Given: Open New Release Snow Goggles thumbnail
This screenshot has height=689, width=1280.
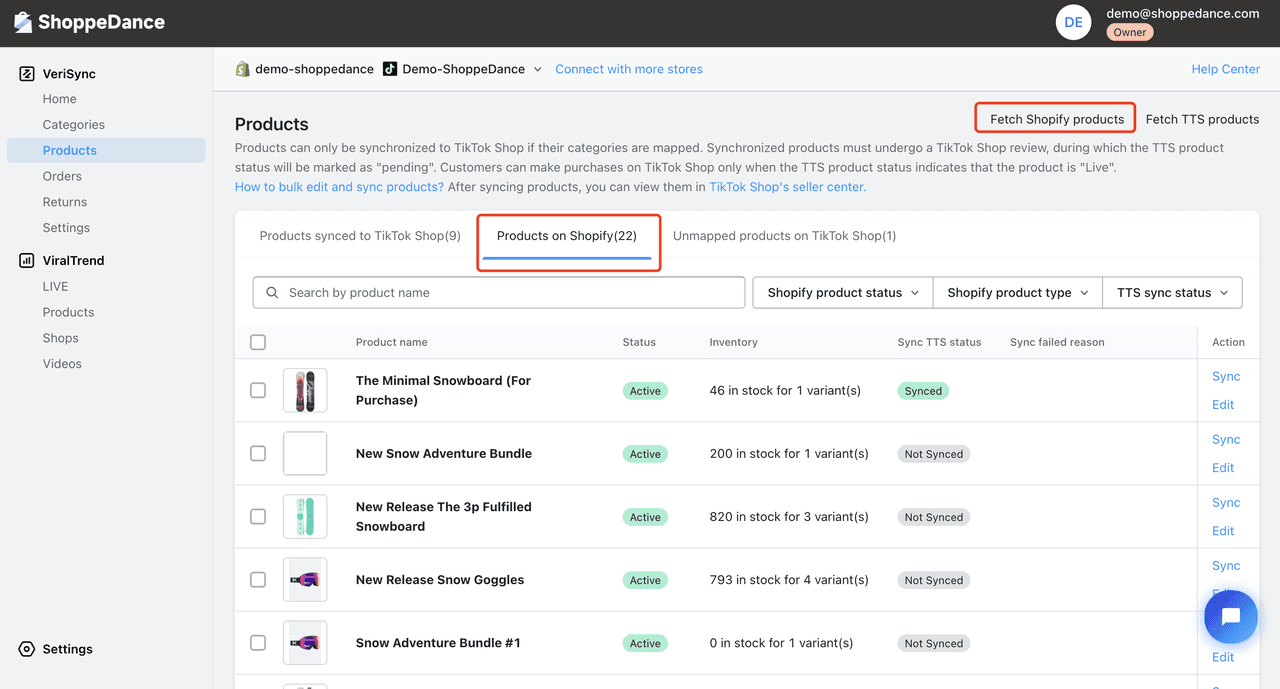Looking at the screenshot, I should [x=305, y=580].
